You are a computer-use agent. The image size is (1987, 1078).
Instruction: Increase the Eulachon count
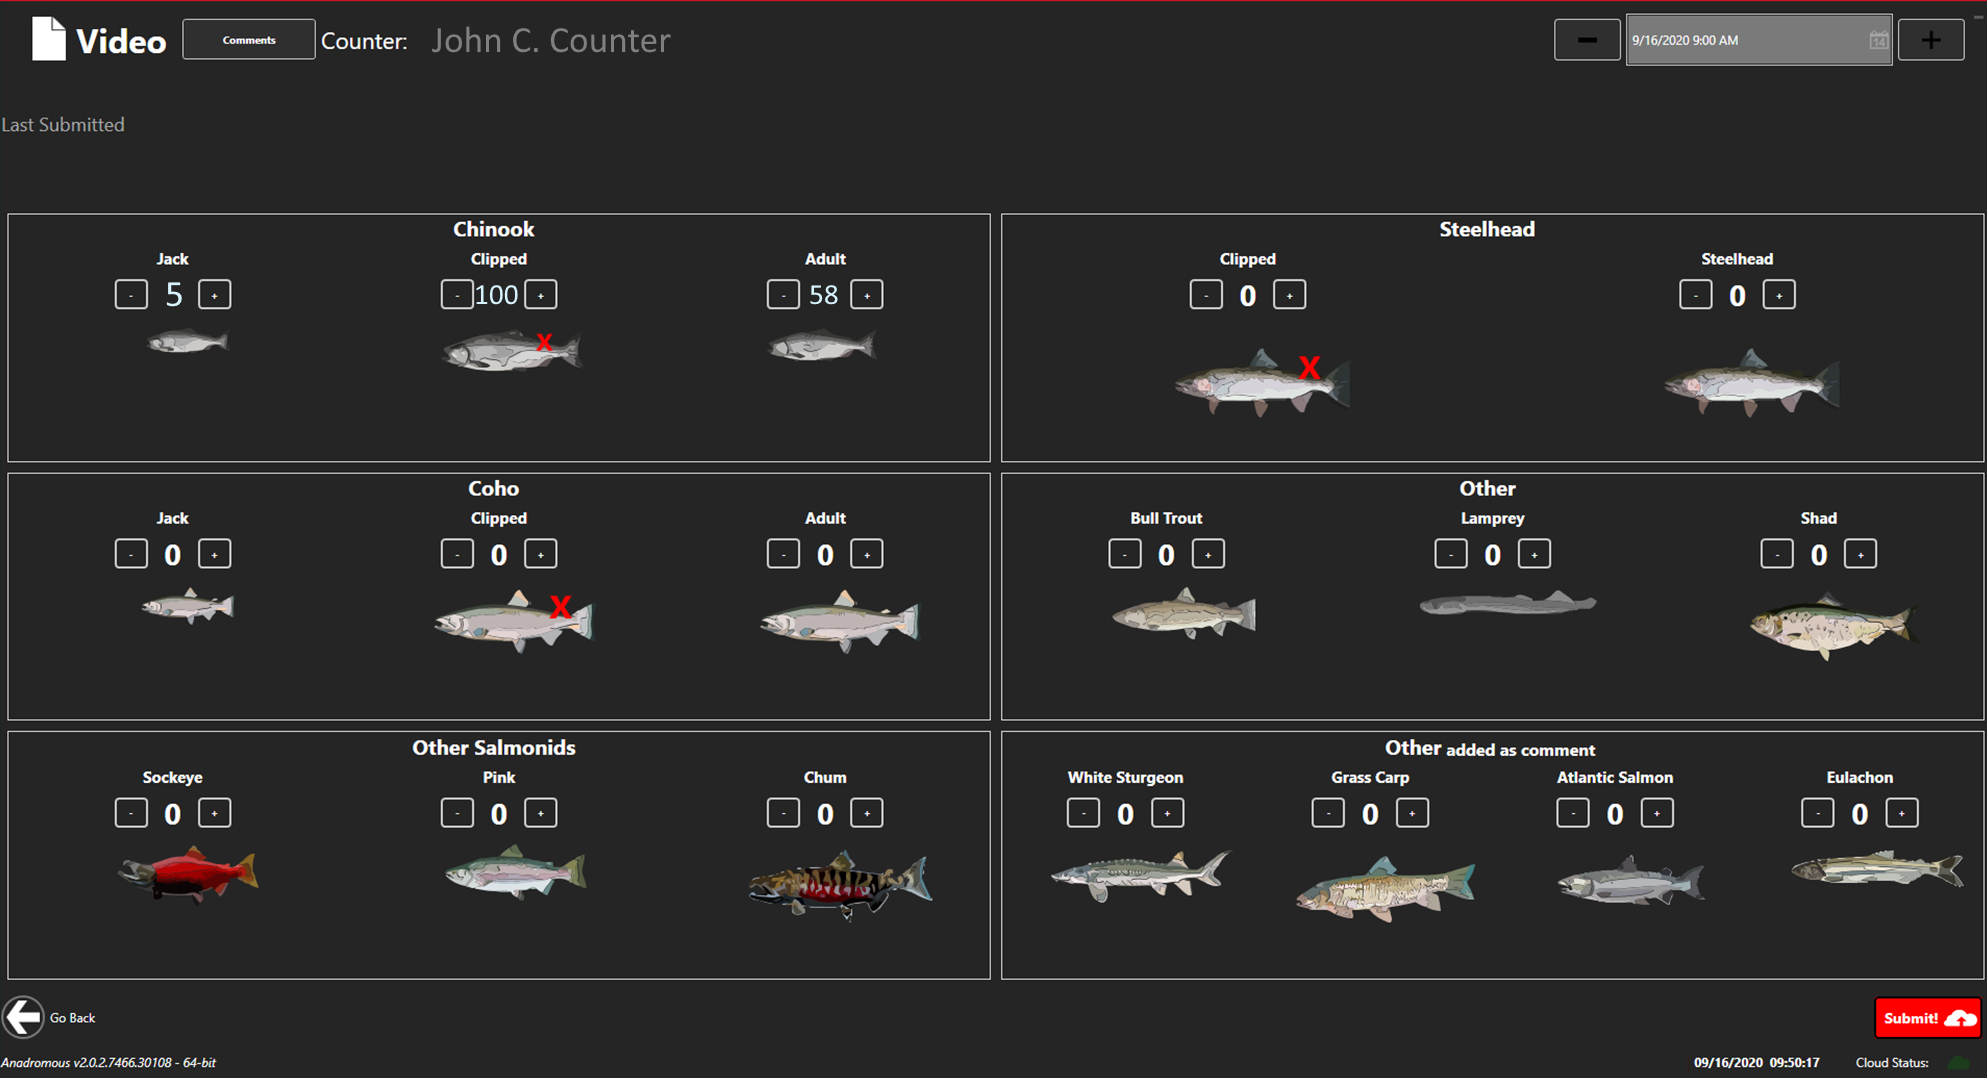(x=1902, y=813)
